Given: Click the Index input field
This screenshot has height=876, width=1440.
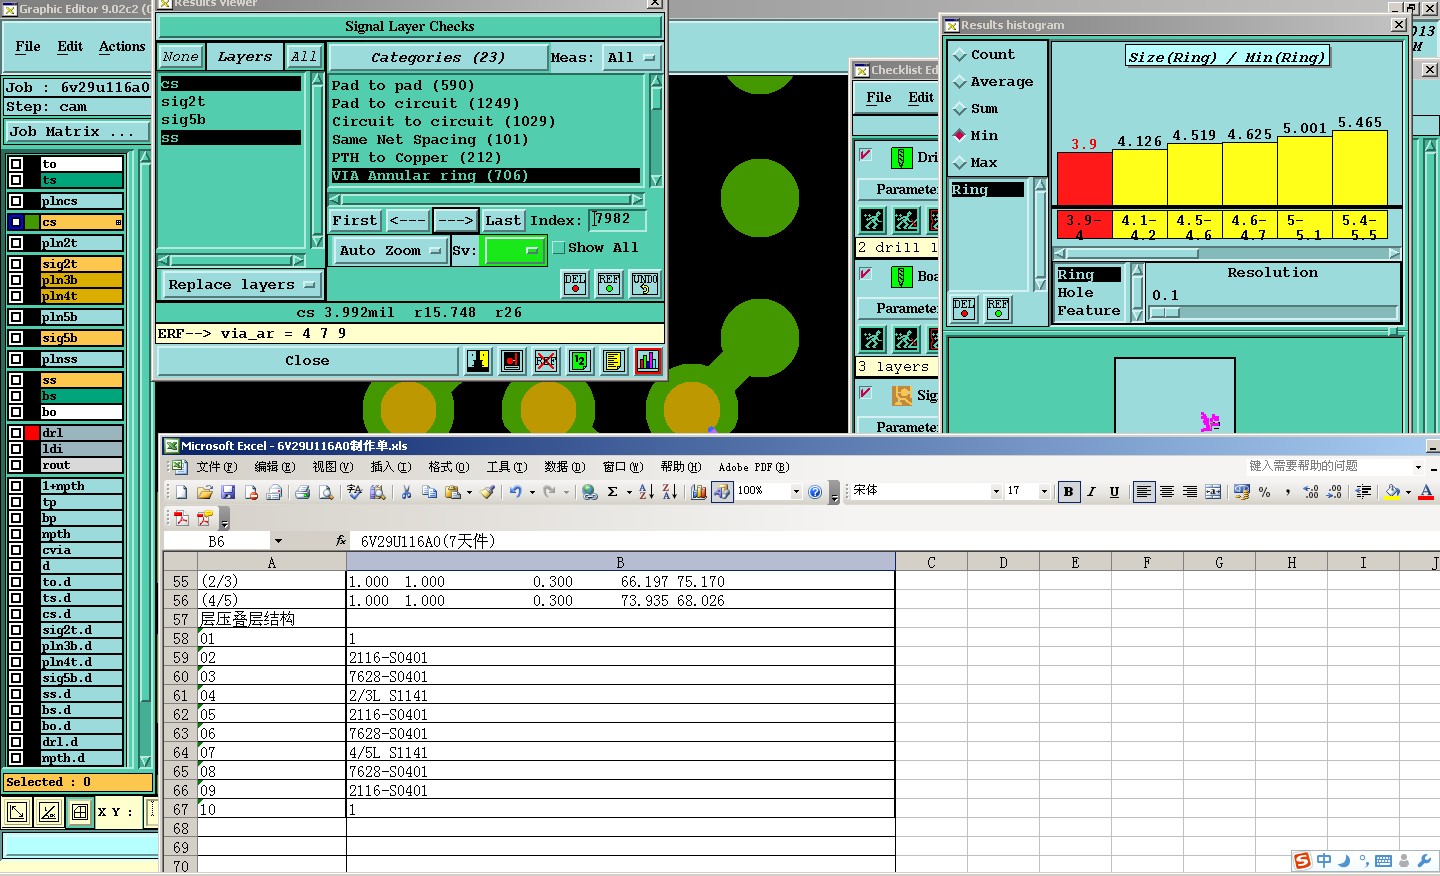Looking at the screenshot, I should 618,220.
